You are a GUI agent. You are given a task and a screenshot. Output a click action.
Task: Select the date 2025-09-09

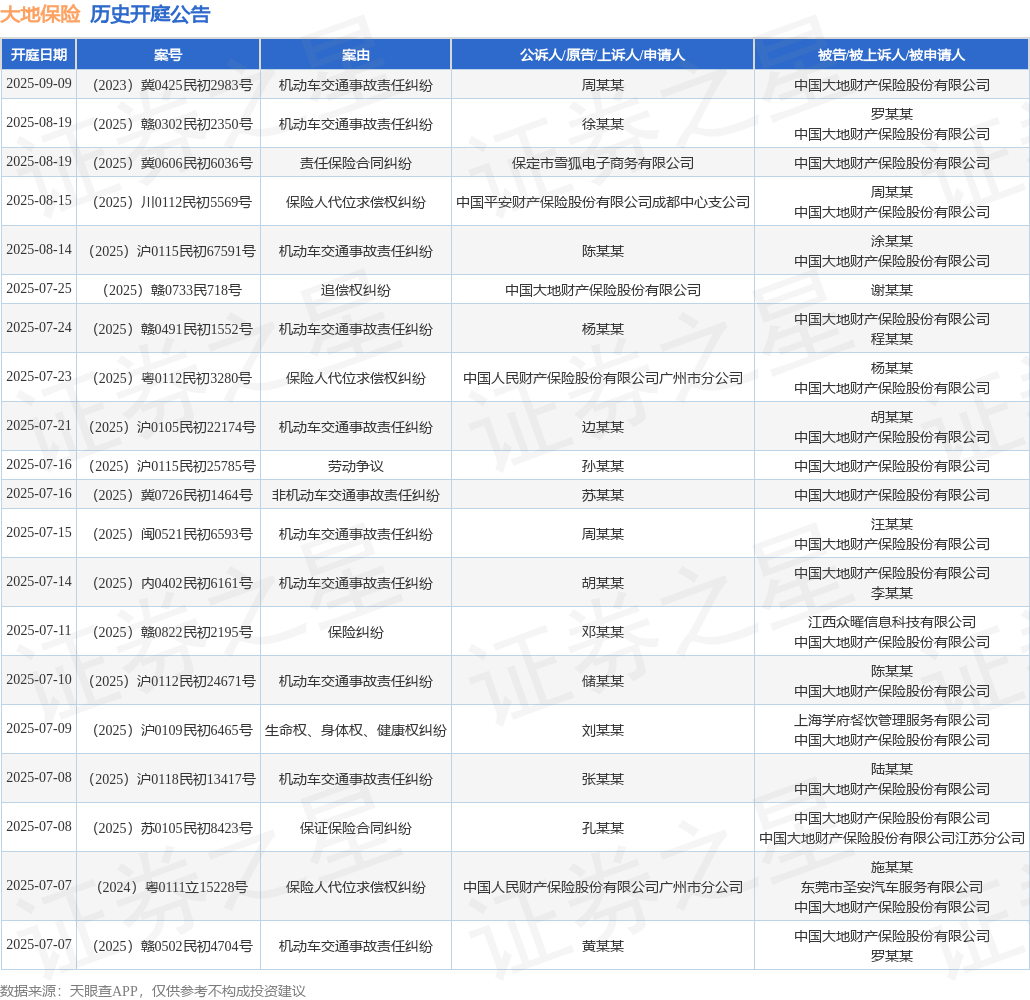pos(39,83)
